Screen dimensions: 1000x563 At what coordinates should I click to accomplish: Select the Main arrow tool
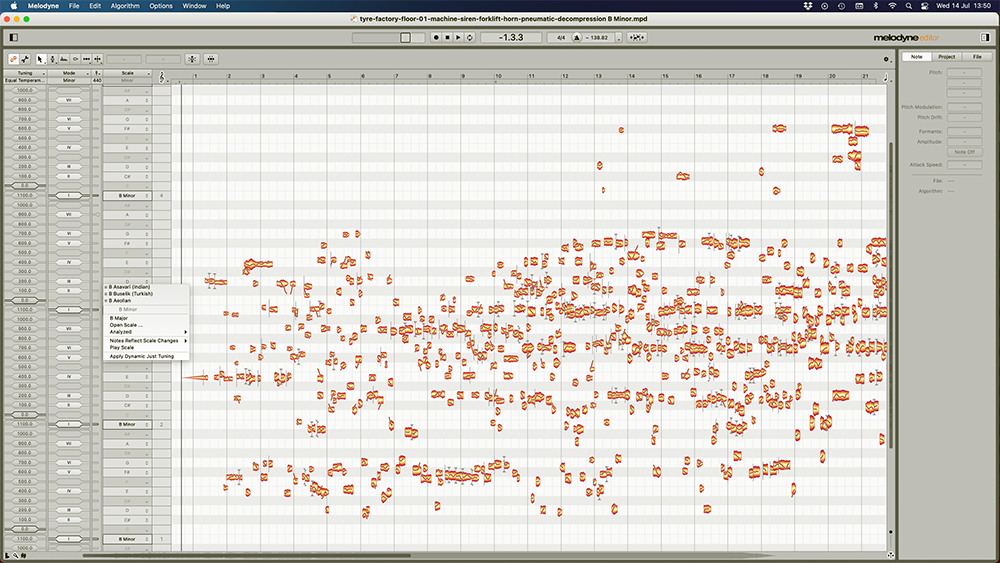[x=41, y=59]
